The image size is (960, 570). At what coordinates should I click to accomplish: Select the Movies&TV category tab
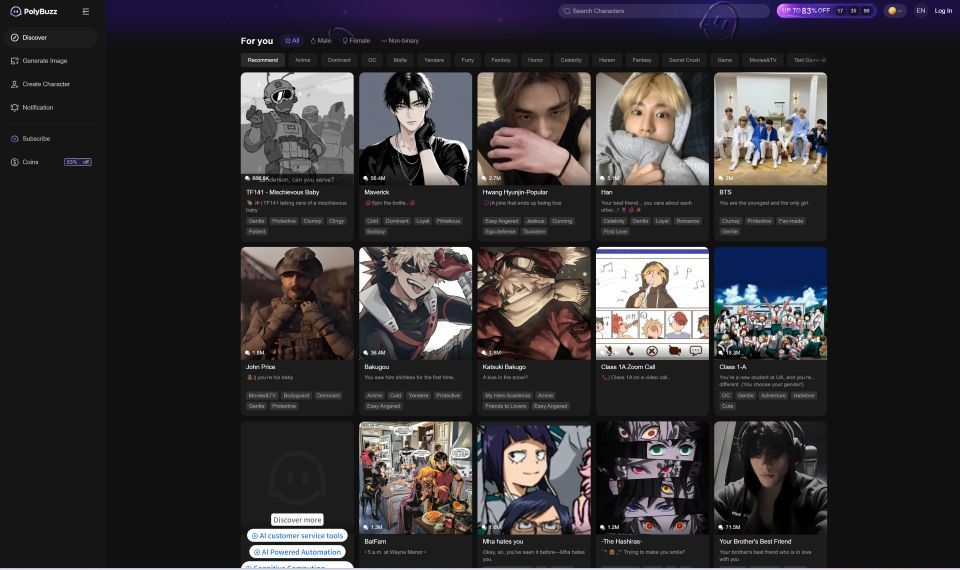coord(762,60)
